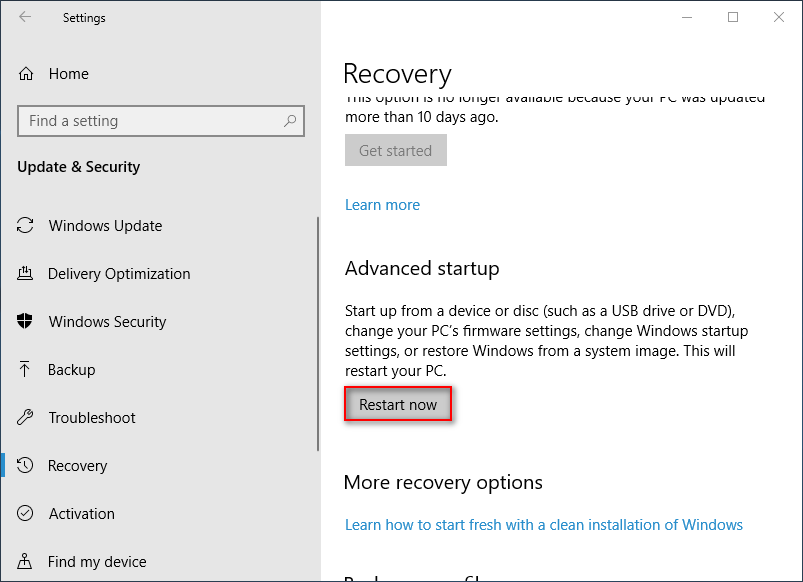The image size is (803, 582).
Task: Click the Windows Update sync icon
Action: (26, 226)
